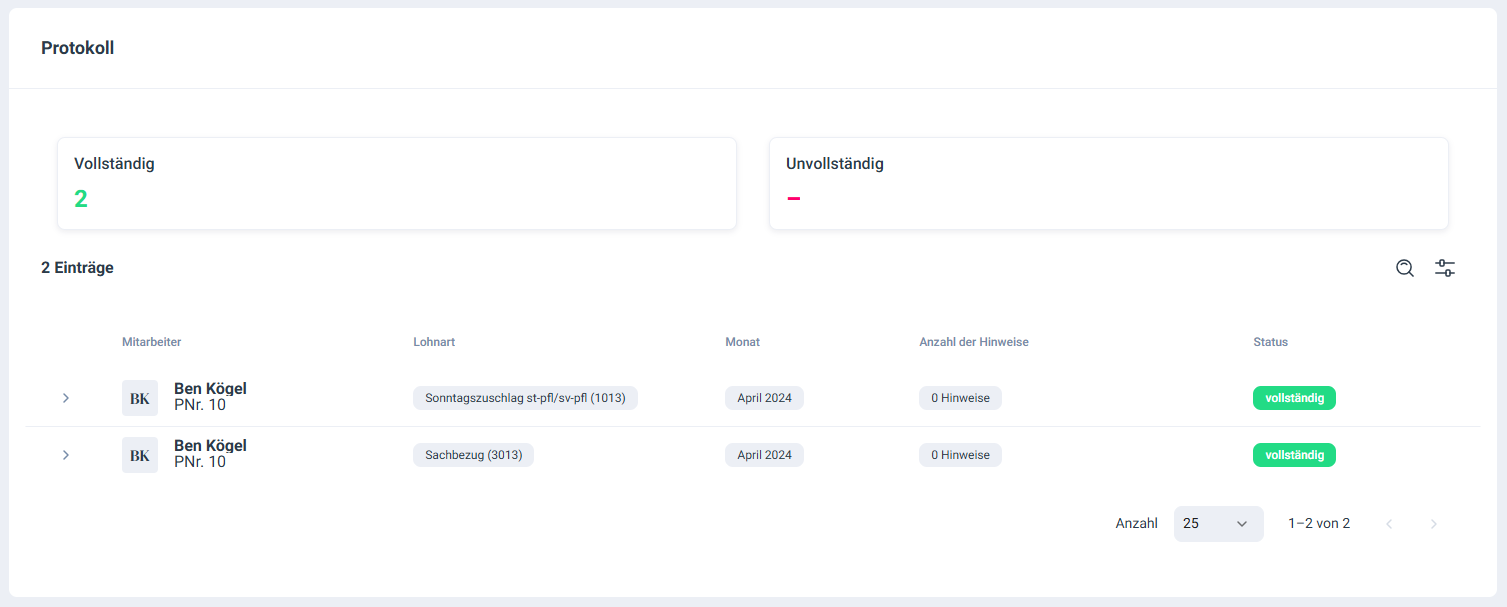The width and height of the screenshot is (1507, 607).
Task: Click BK avatar in the Sachbezug row
Action: point(140,455)
